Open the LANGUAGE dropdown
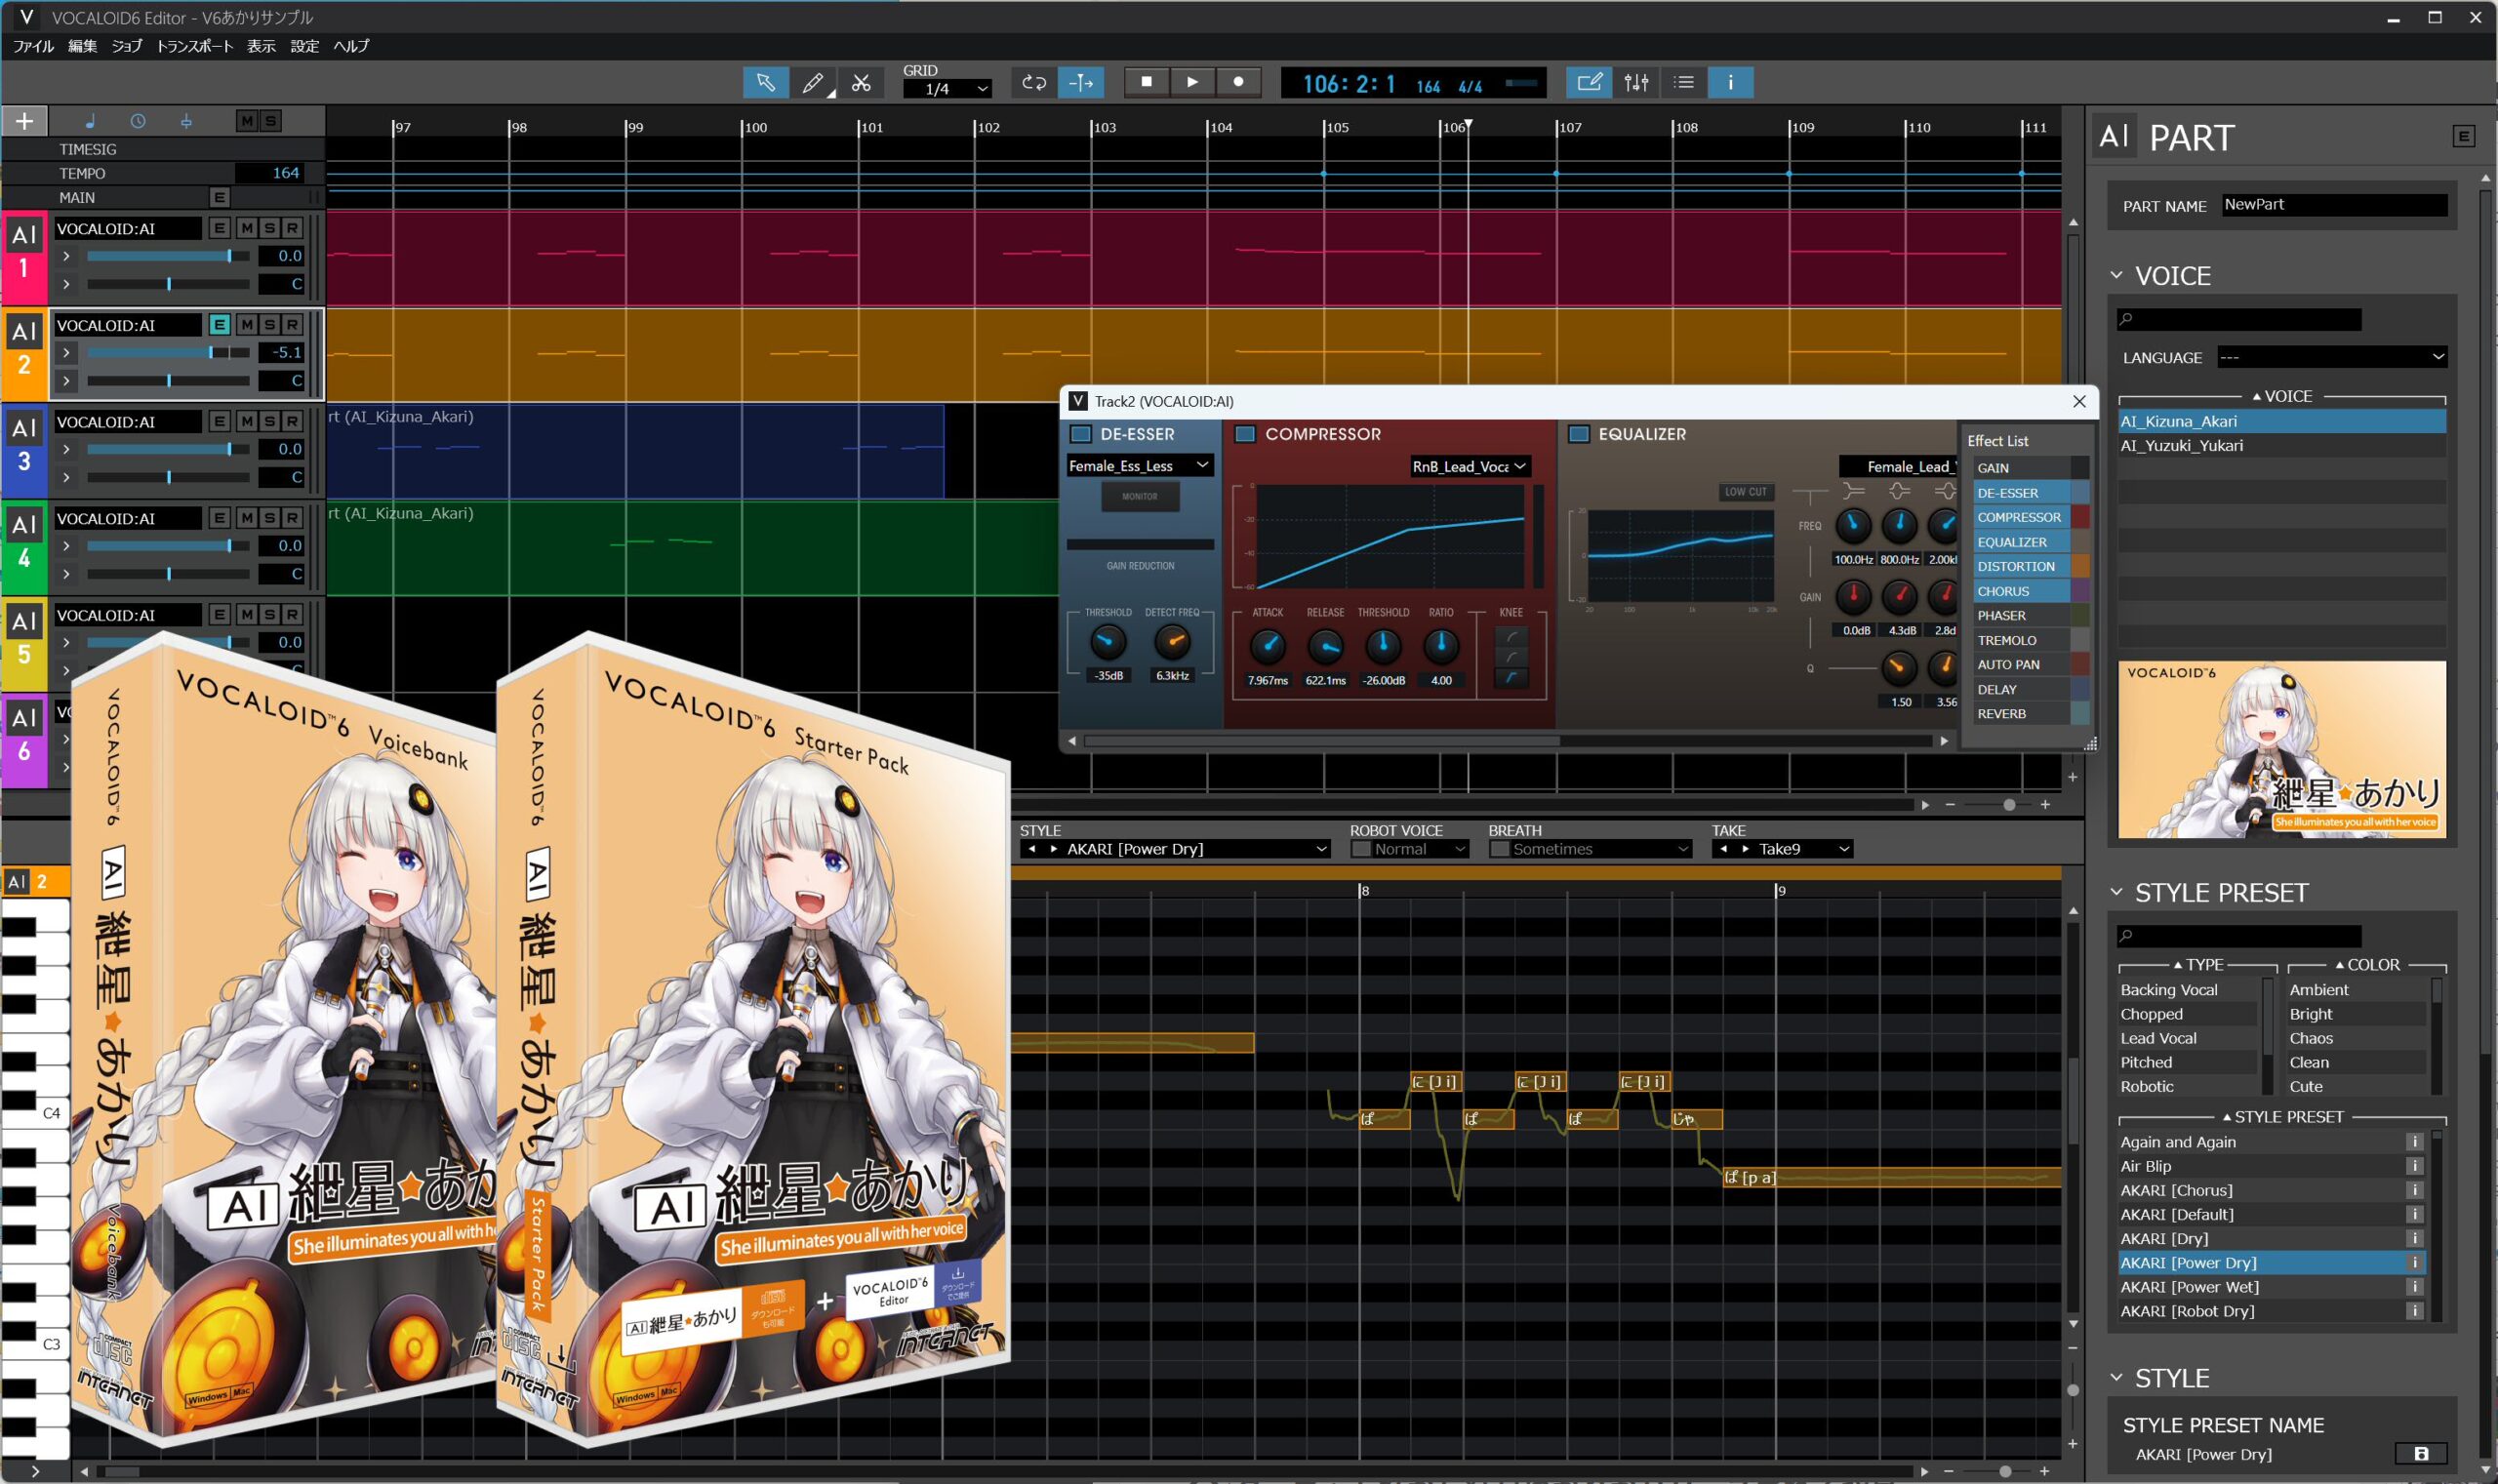2498x1484 pixels. click(x=2332, y=357)
